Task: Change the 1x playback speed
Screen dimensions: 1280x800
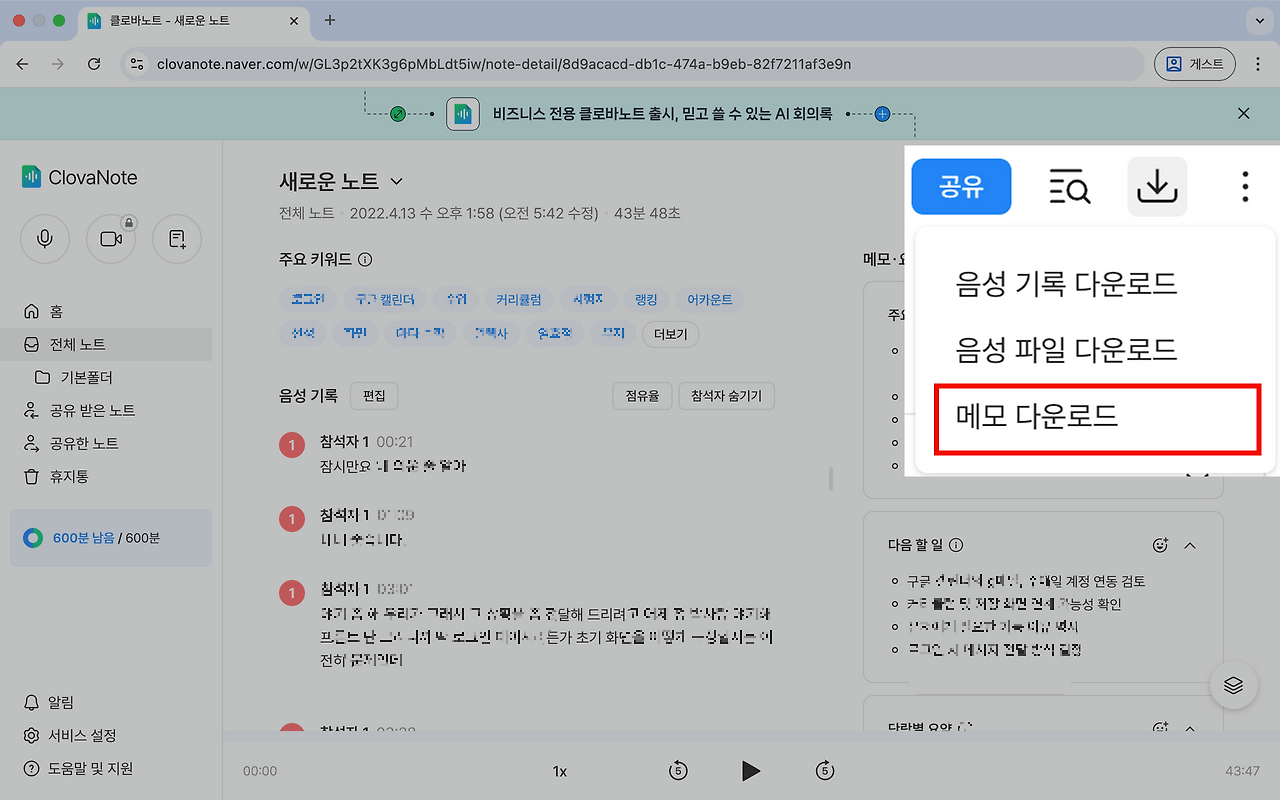Action: pyautogui.click(x=560, y=771)
